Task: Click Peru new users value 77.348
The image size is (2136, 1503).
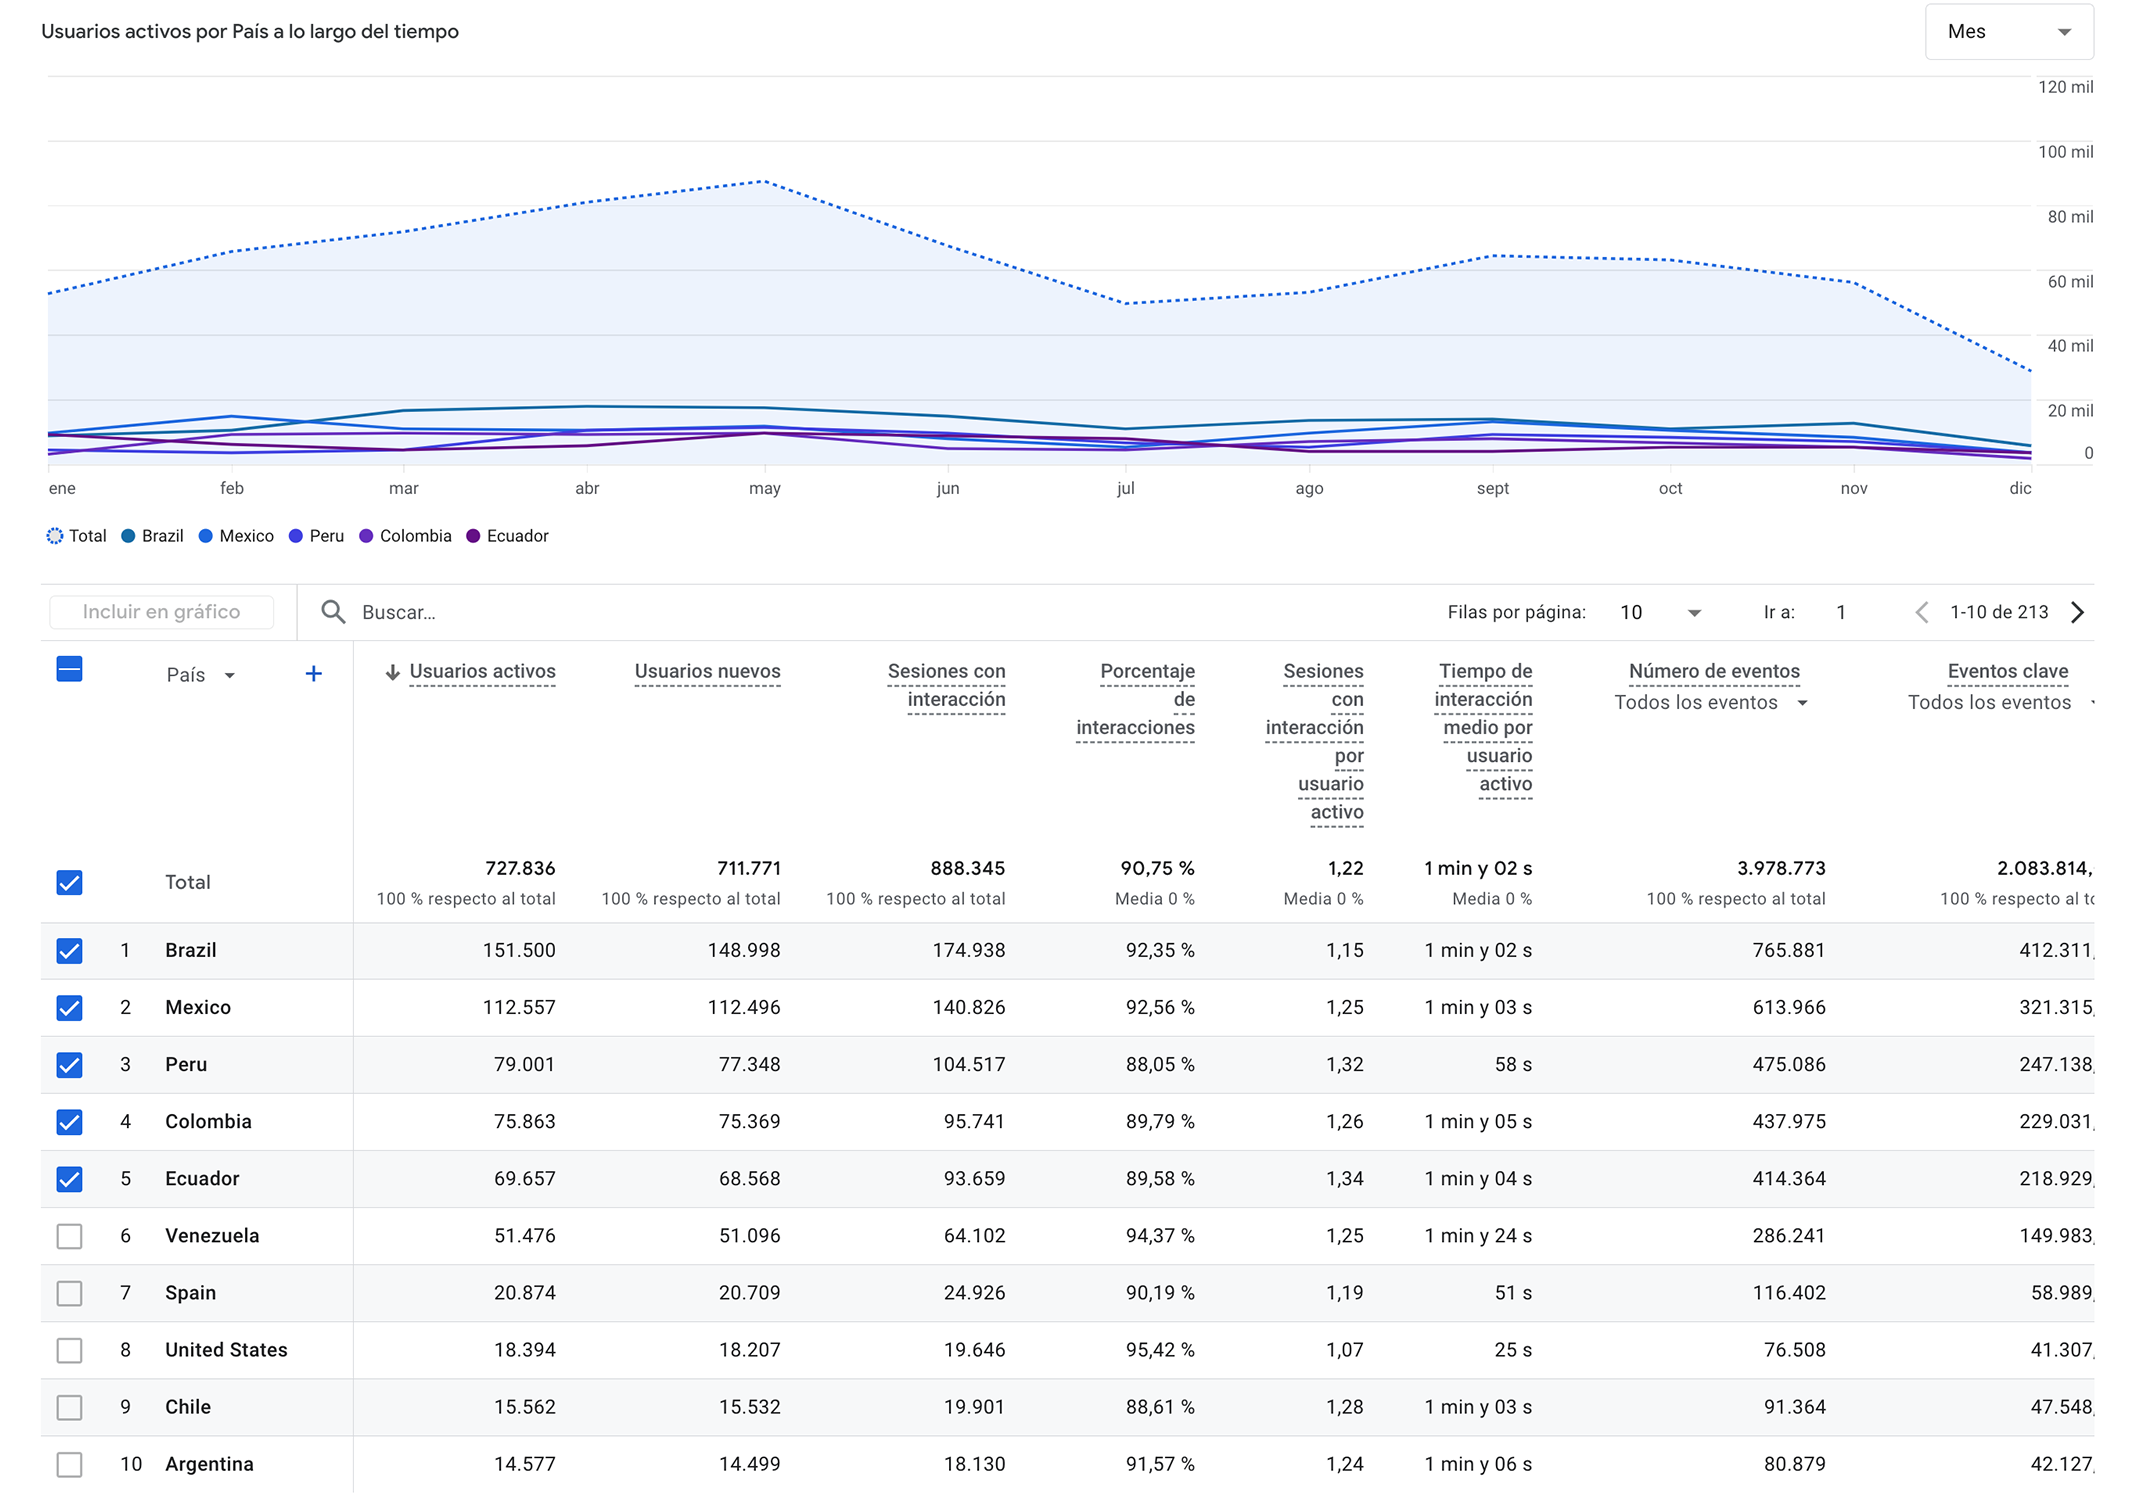Action: (750, 1064)
